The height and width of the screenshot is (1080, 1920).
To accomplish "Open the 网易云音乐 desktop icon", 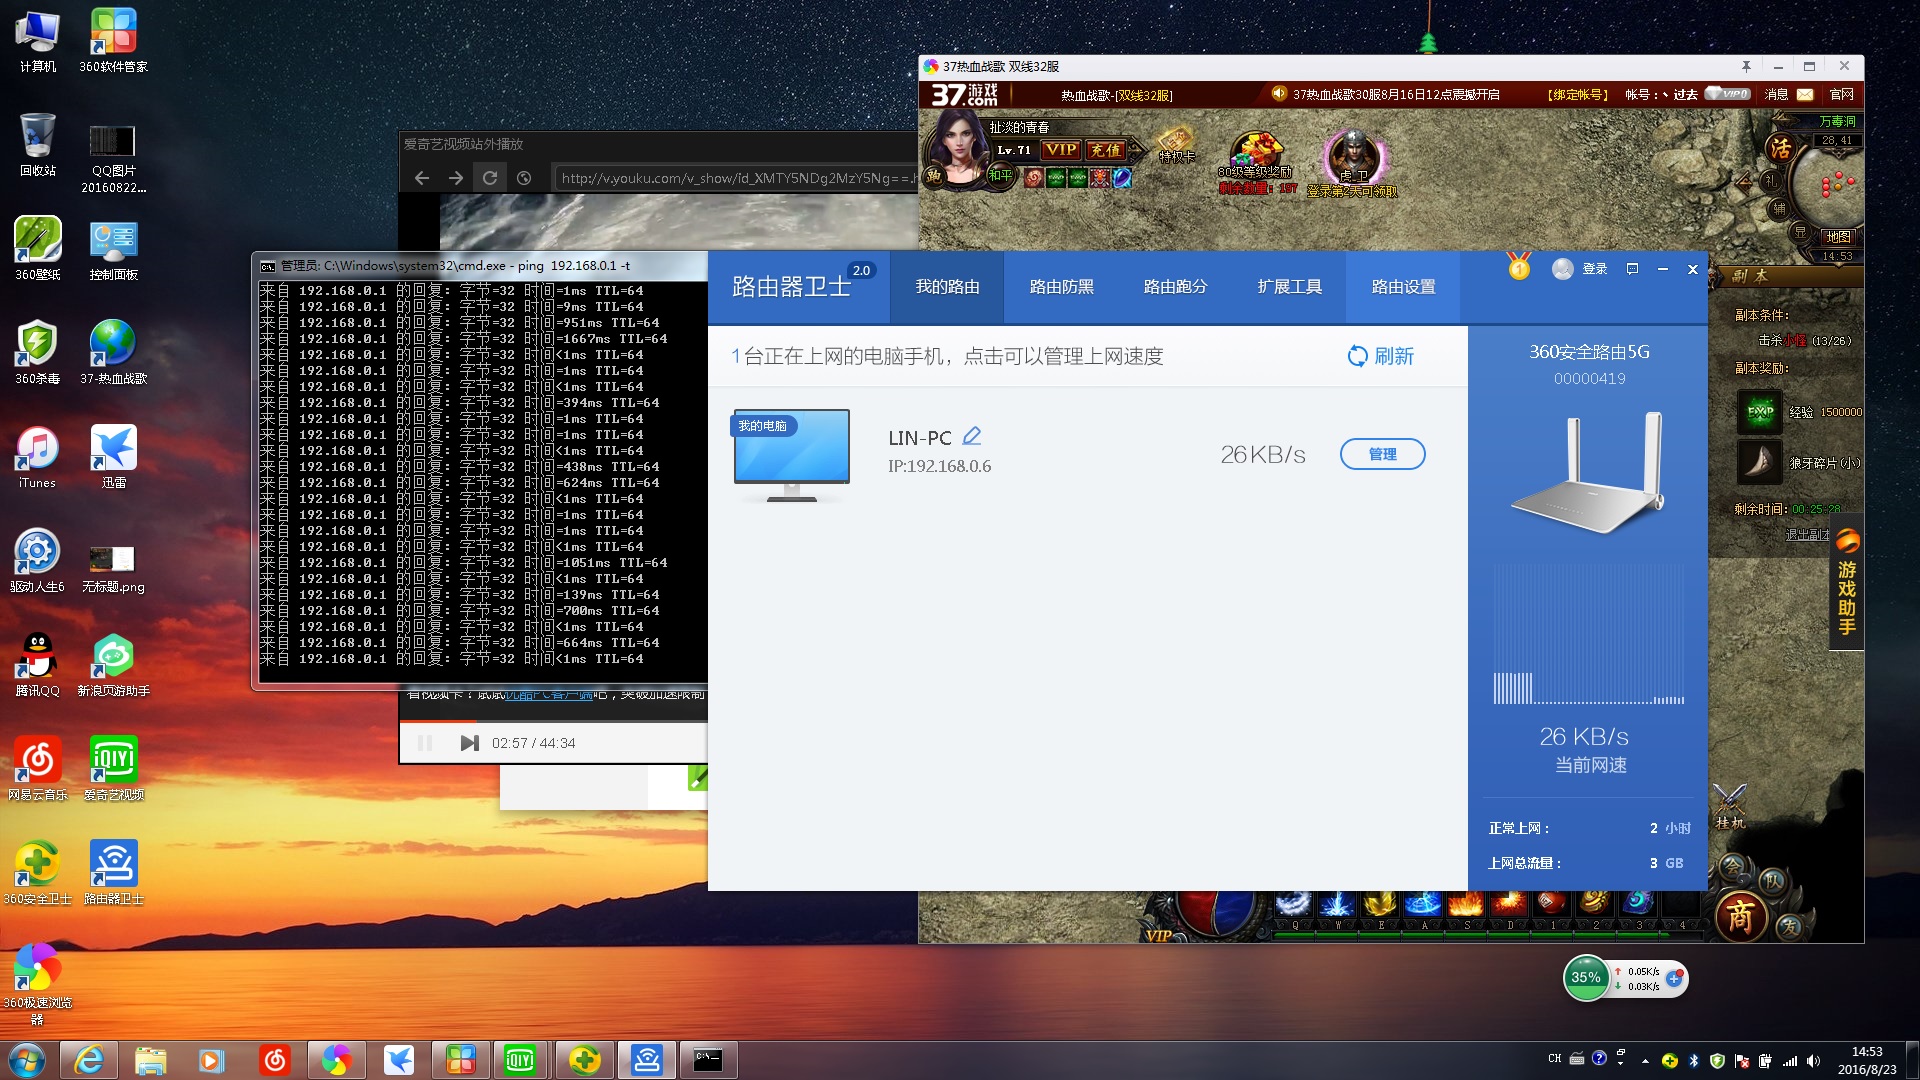I will point(37,769).
